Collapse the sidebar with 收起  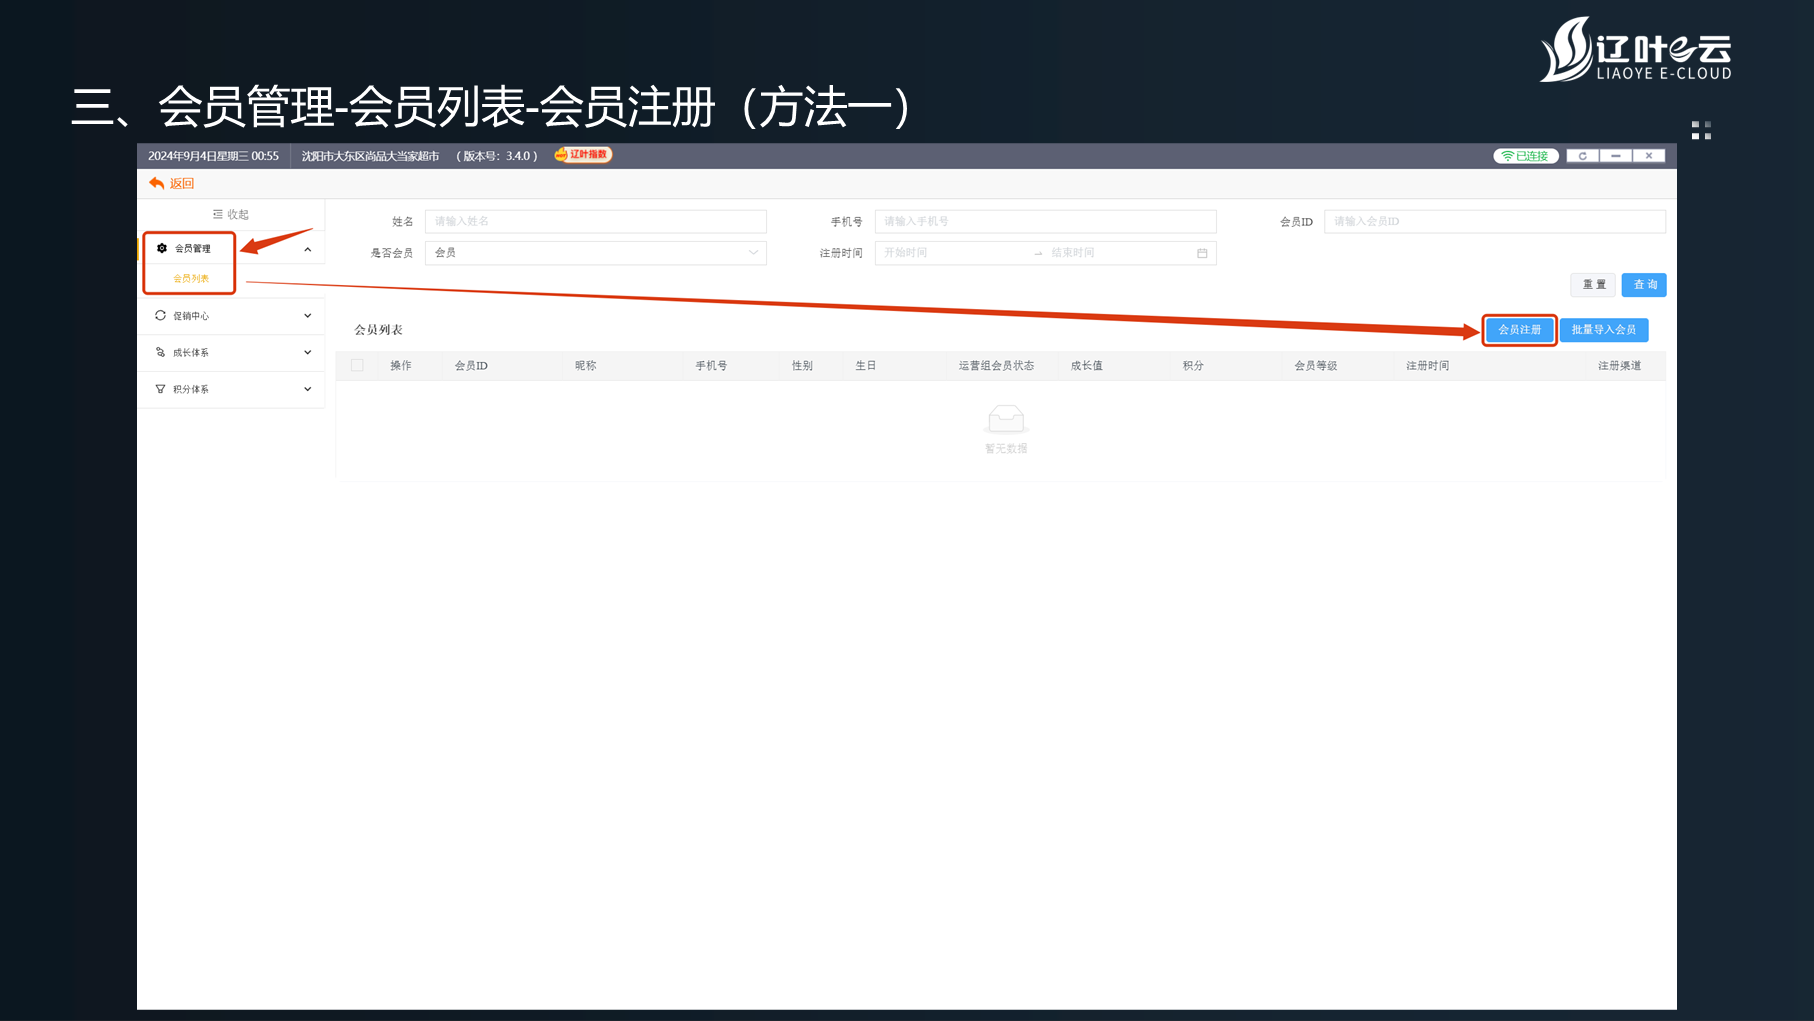231,214
